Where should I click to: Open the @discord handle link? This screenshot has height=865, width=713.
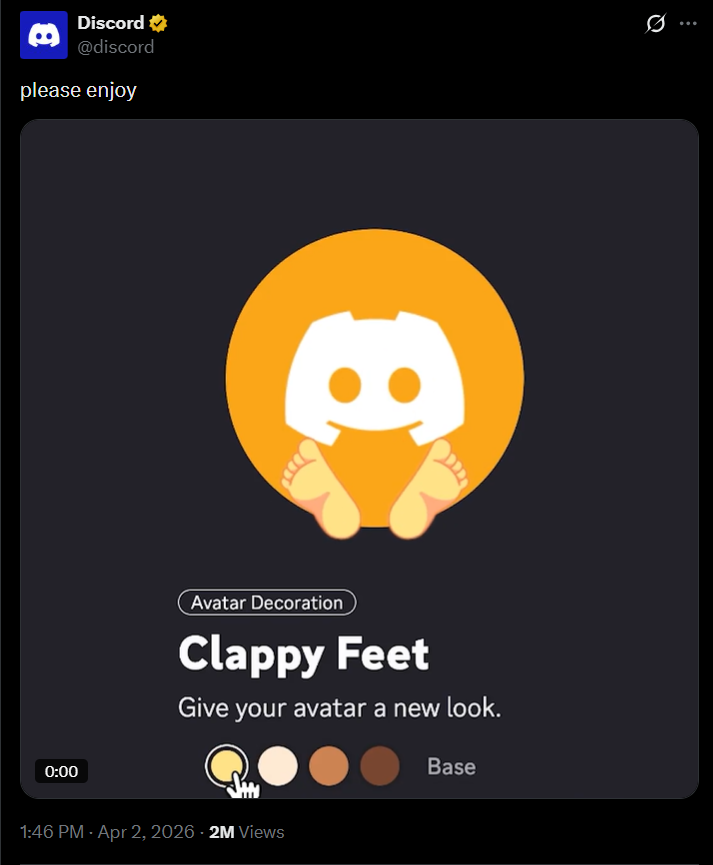point(115,47)
